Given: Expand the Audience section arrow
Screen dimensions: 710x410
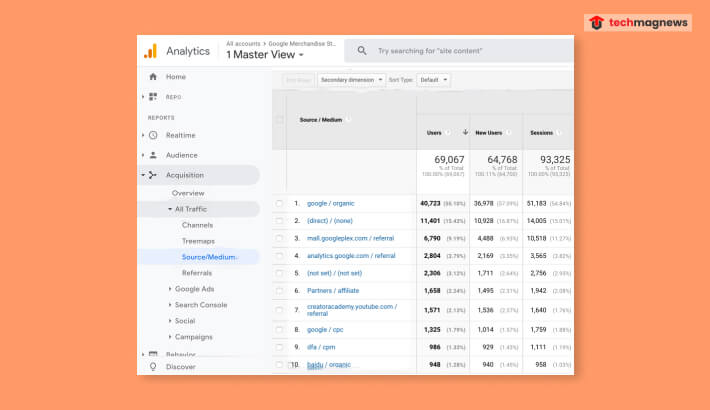Looking at the screenshot, I should point(143,155).
